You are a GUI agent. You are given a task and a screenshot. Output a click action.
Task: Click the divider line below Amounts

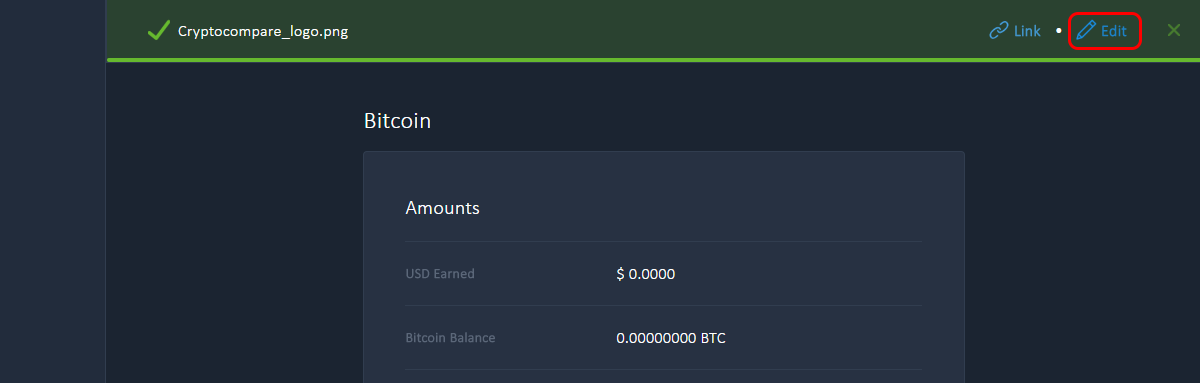pos(664,241)
